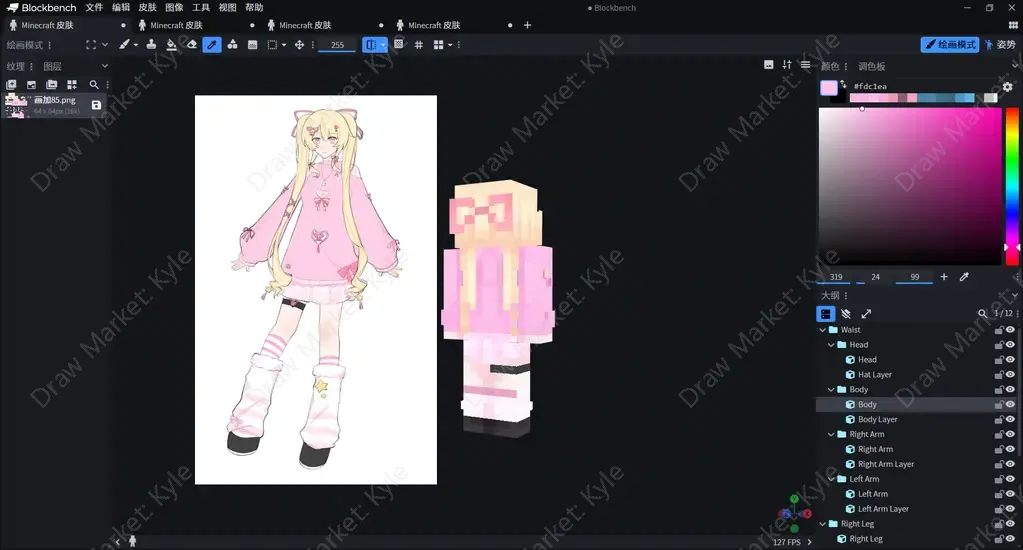Collapse the Left Arm folder
Viewport: 1023px width, 550px height.
coord(831,479)
